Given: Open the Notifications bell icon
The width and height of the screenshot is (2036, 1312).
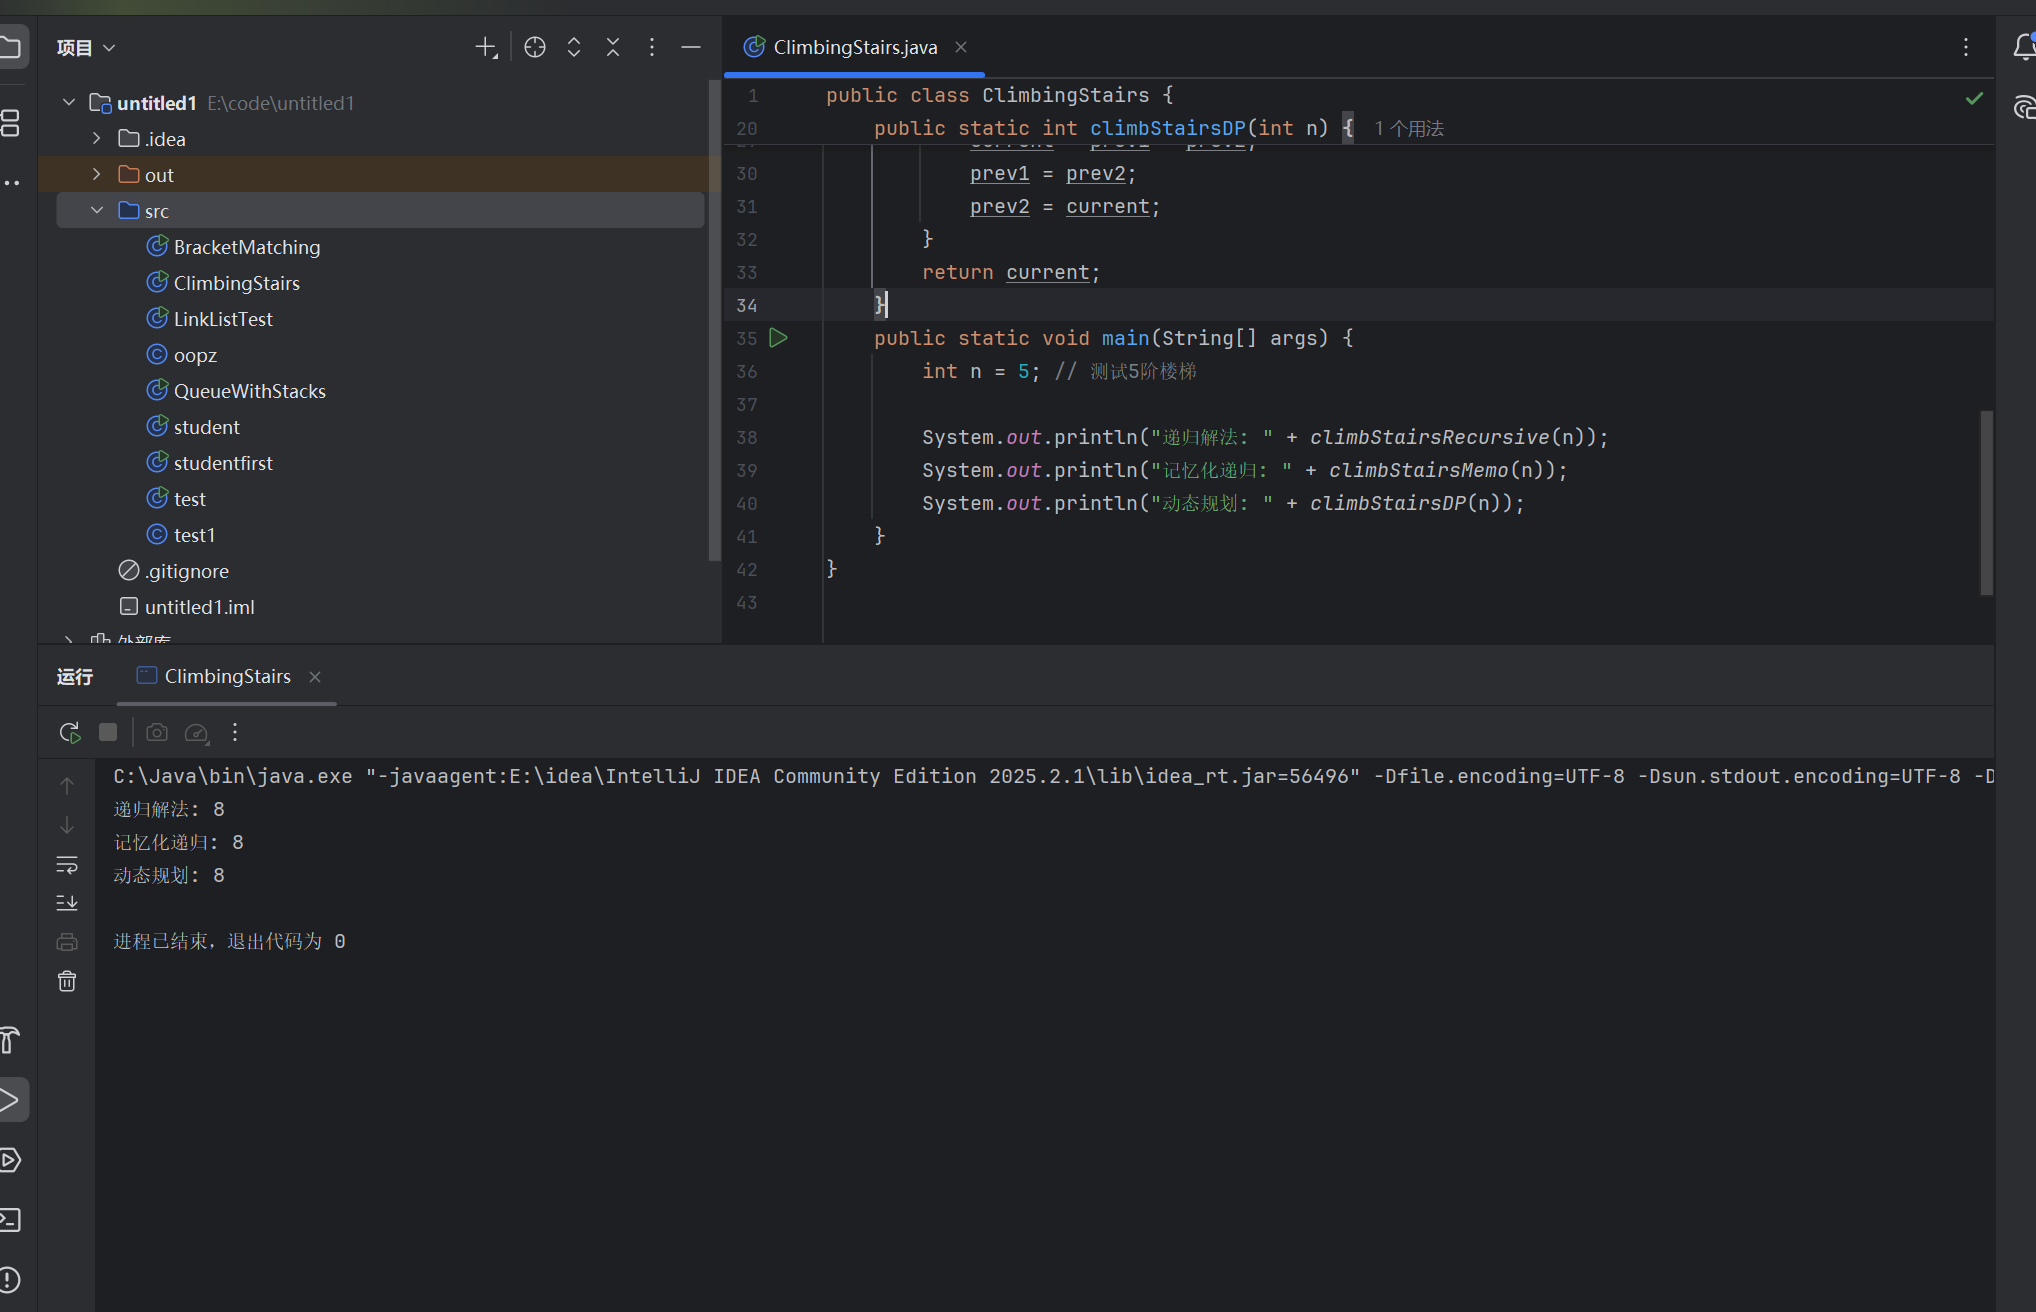Looking at the screenshot, I should click(x=2024, y=47).
